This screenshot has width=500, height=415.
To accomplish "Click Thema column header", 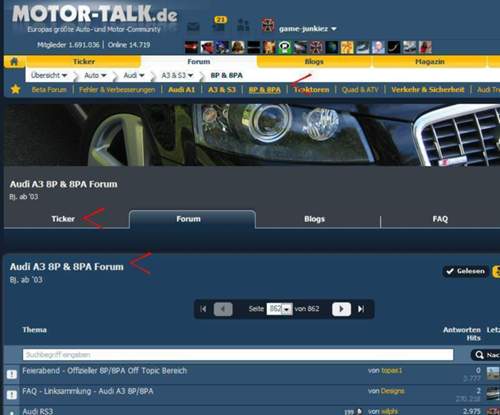I will pos(35,330).
